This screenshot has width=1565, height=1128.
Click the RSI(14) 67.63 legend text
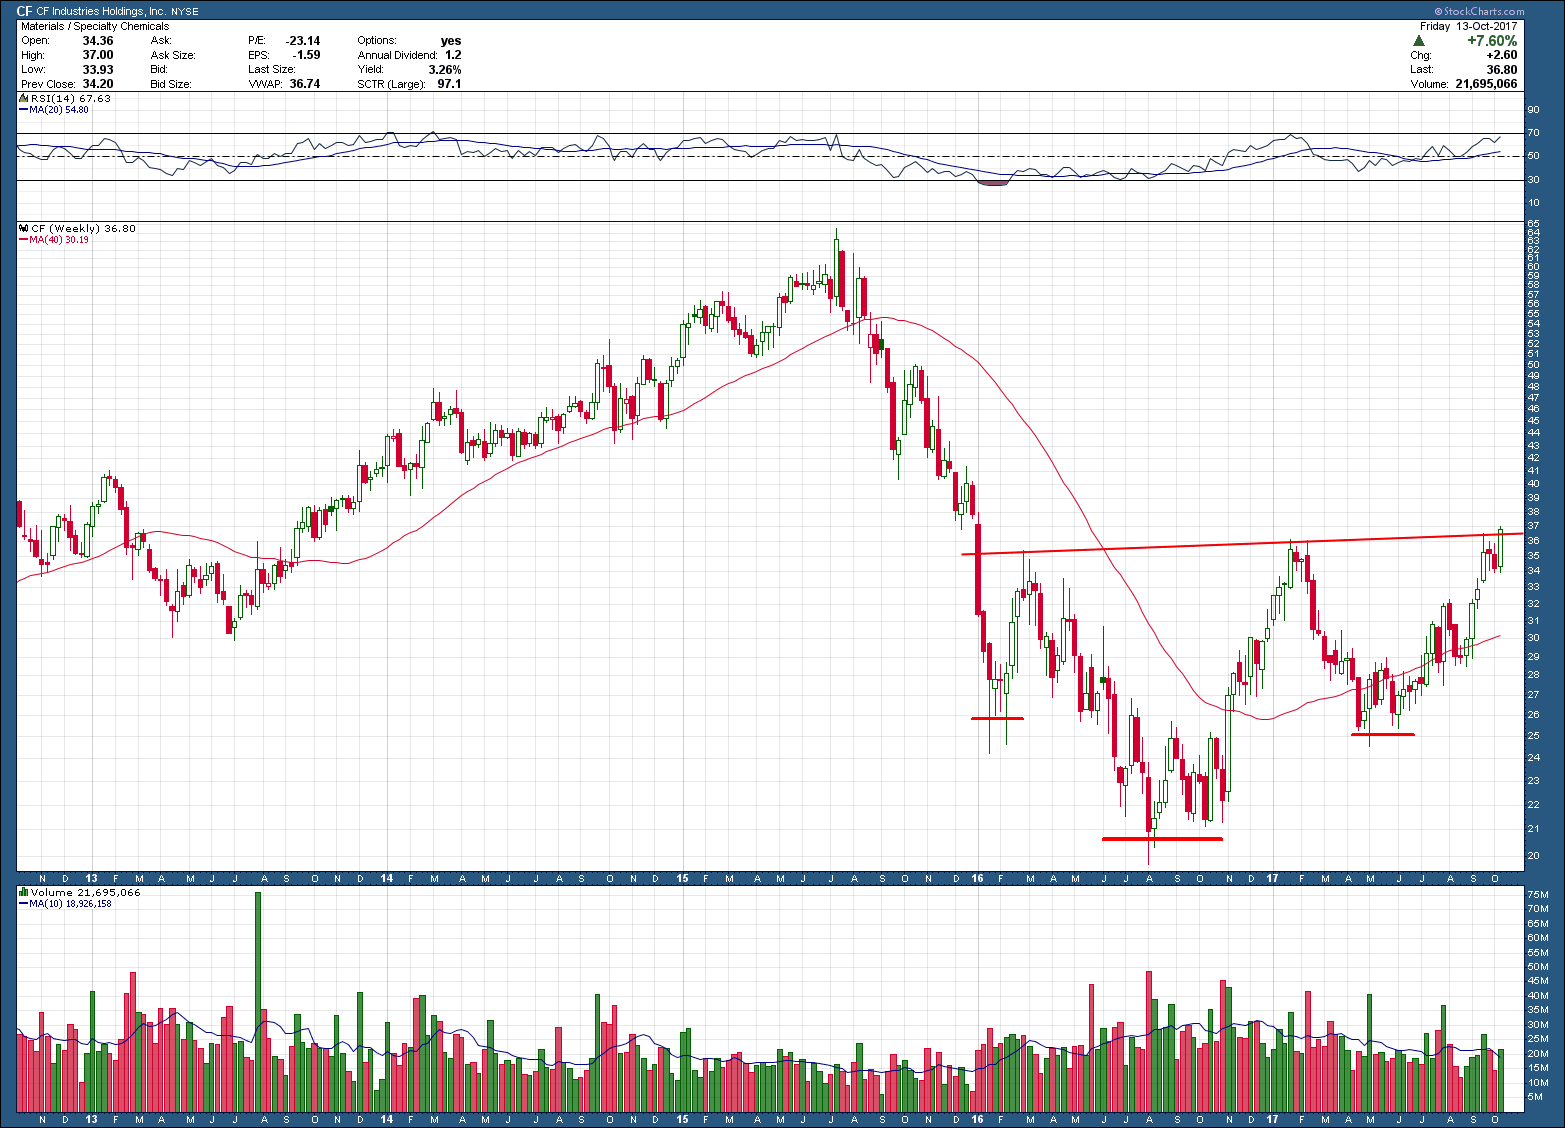(71, 99)
